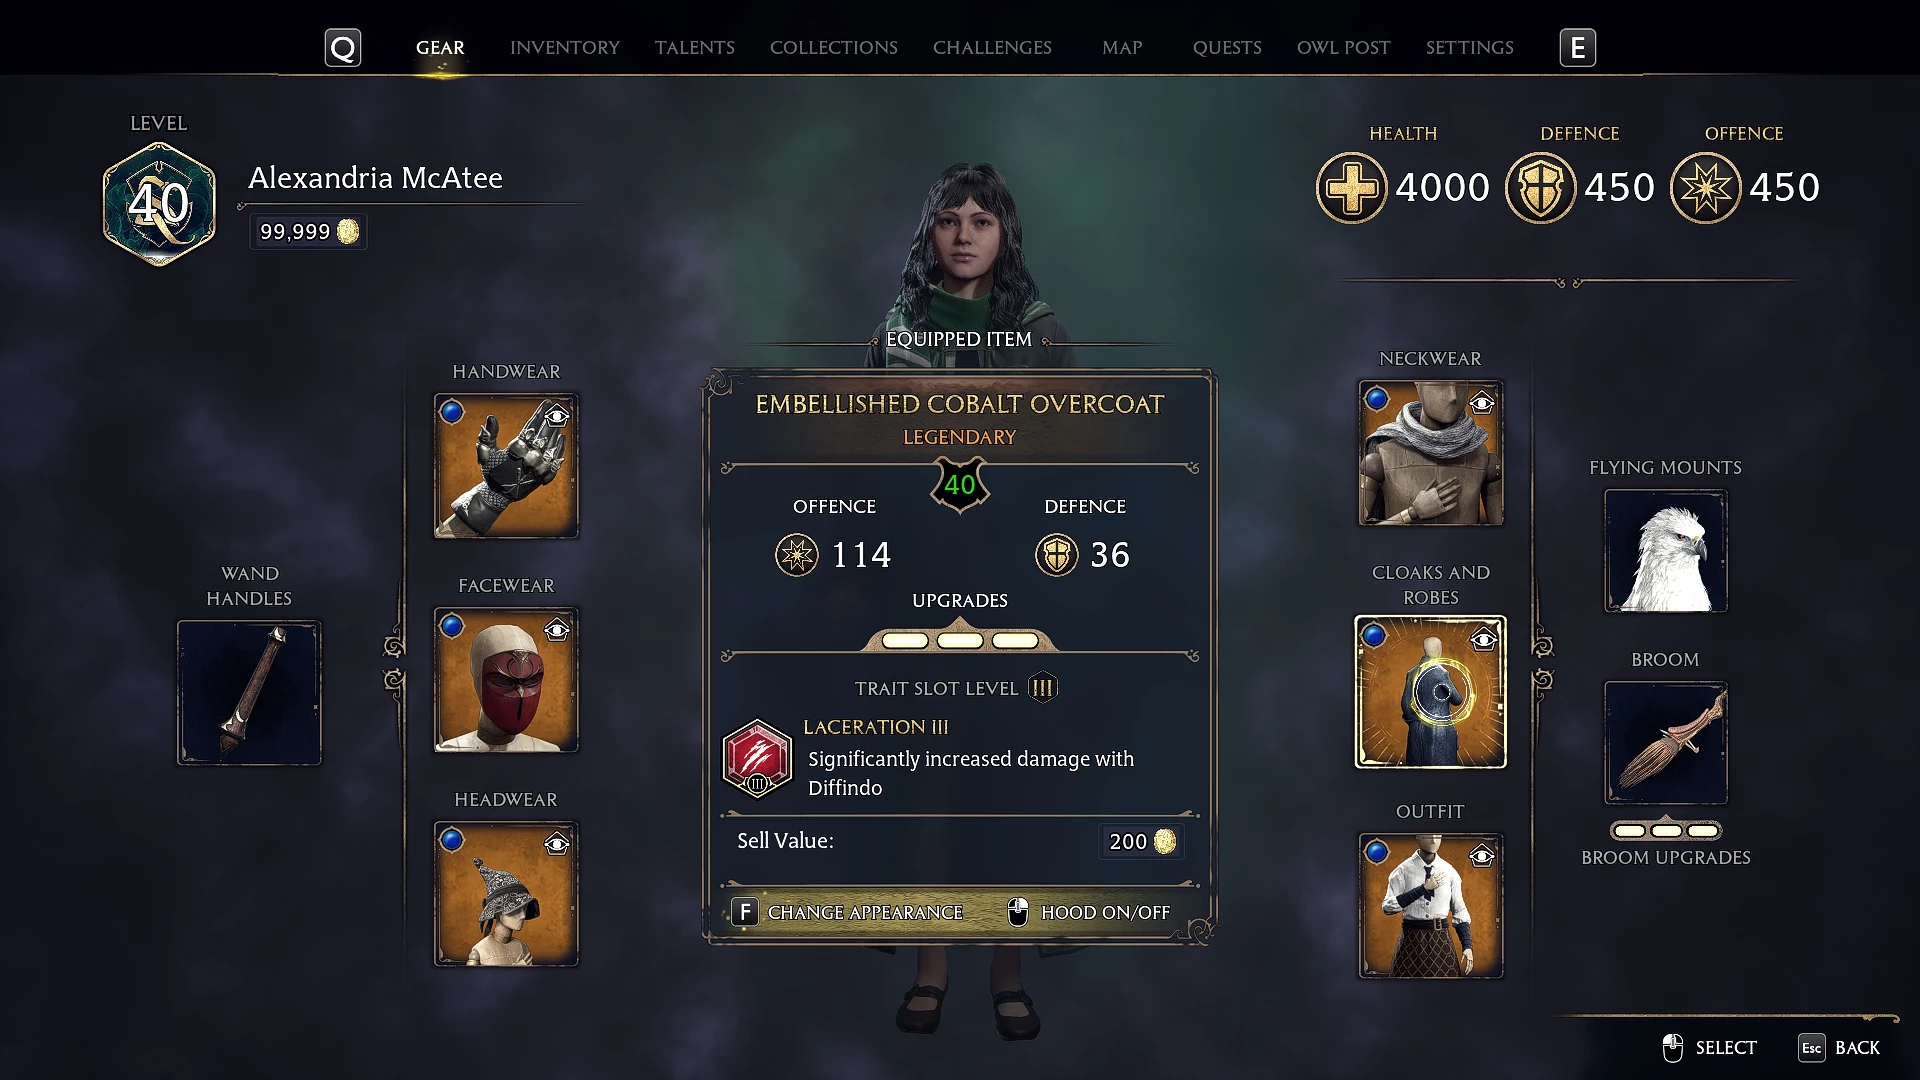Toggle Neckwear visibility eye icon
Image resolution: width=1920 pixels, height=1080 pixels.
1482,403
